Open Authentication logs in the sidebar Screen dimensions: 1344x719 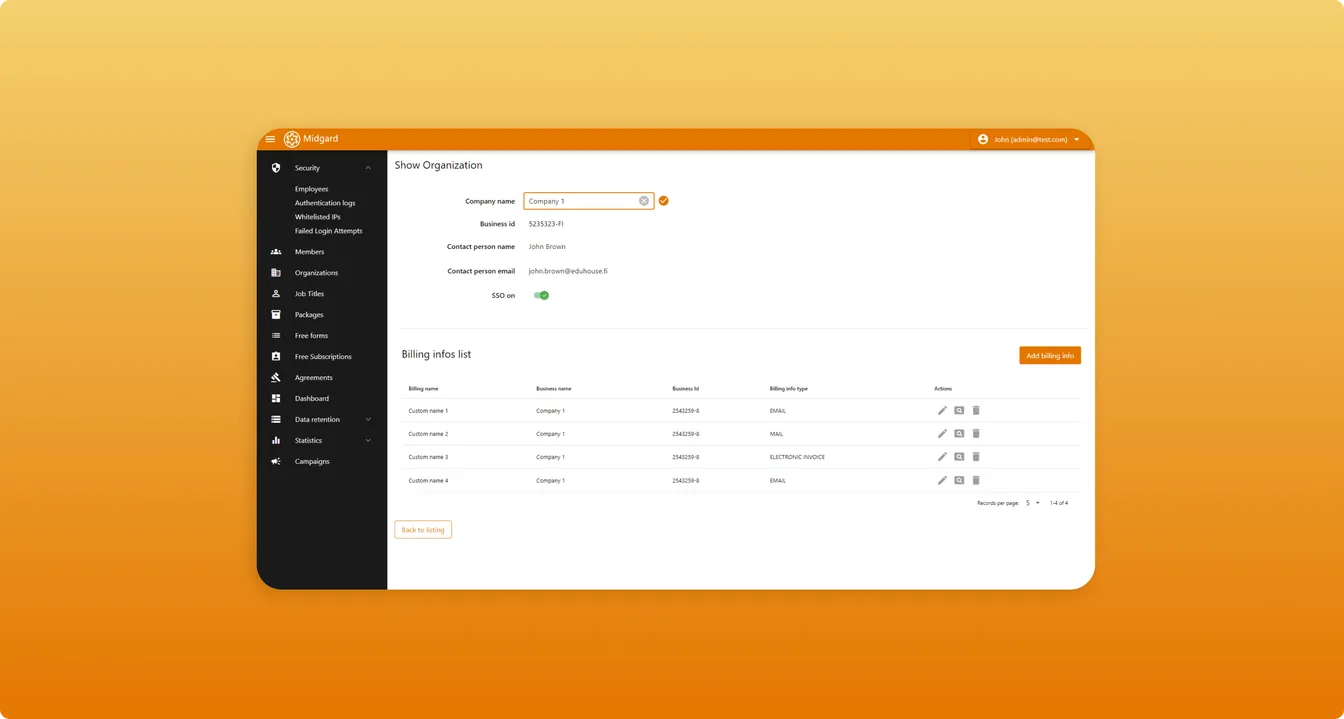[325, 203]
